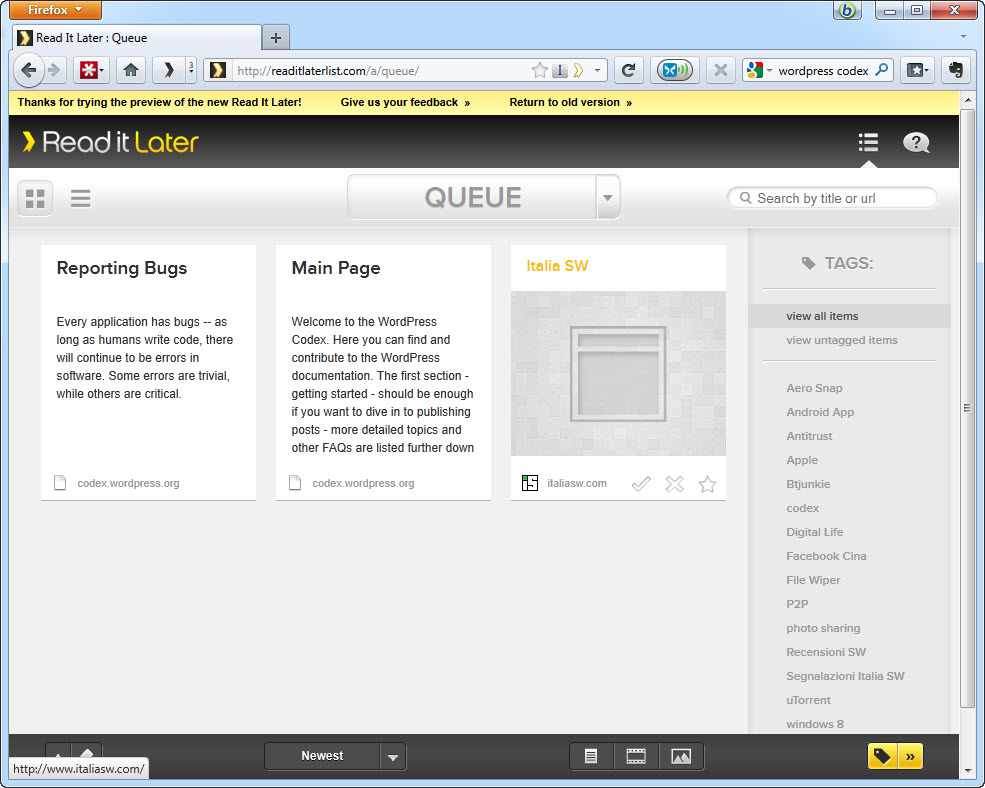This screenshot has width=985, height=788.
Task: Open the Italia SW title link
Action: click(x=557, y=266)
